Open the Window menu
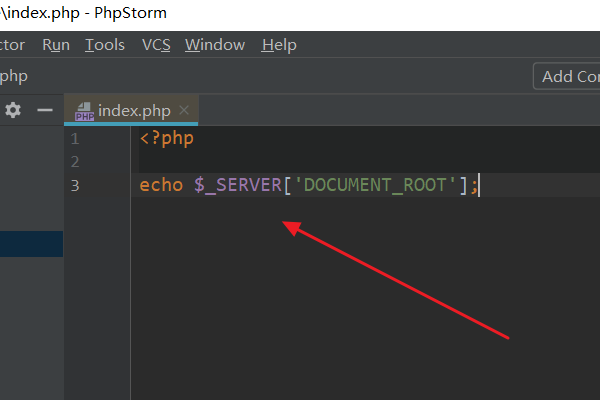 215,45
